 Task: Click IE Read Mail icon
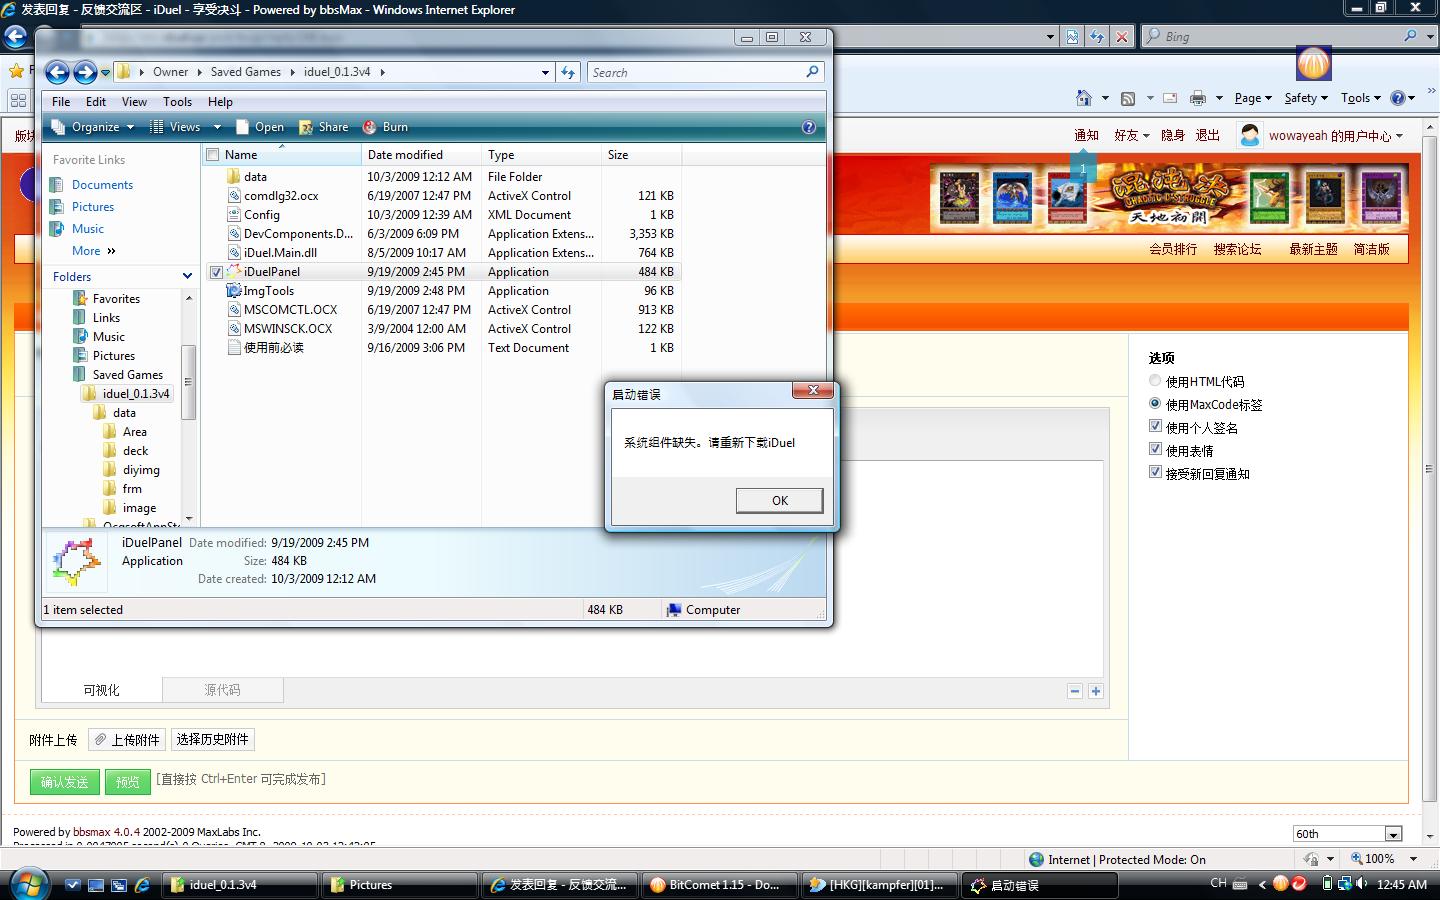pos(1170,98)
